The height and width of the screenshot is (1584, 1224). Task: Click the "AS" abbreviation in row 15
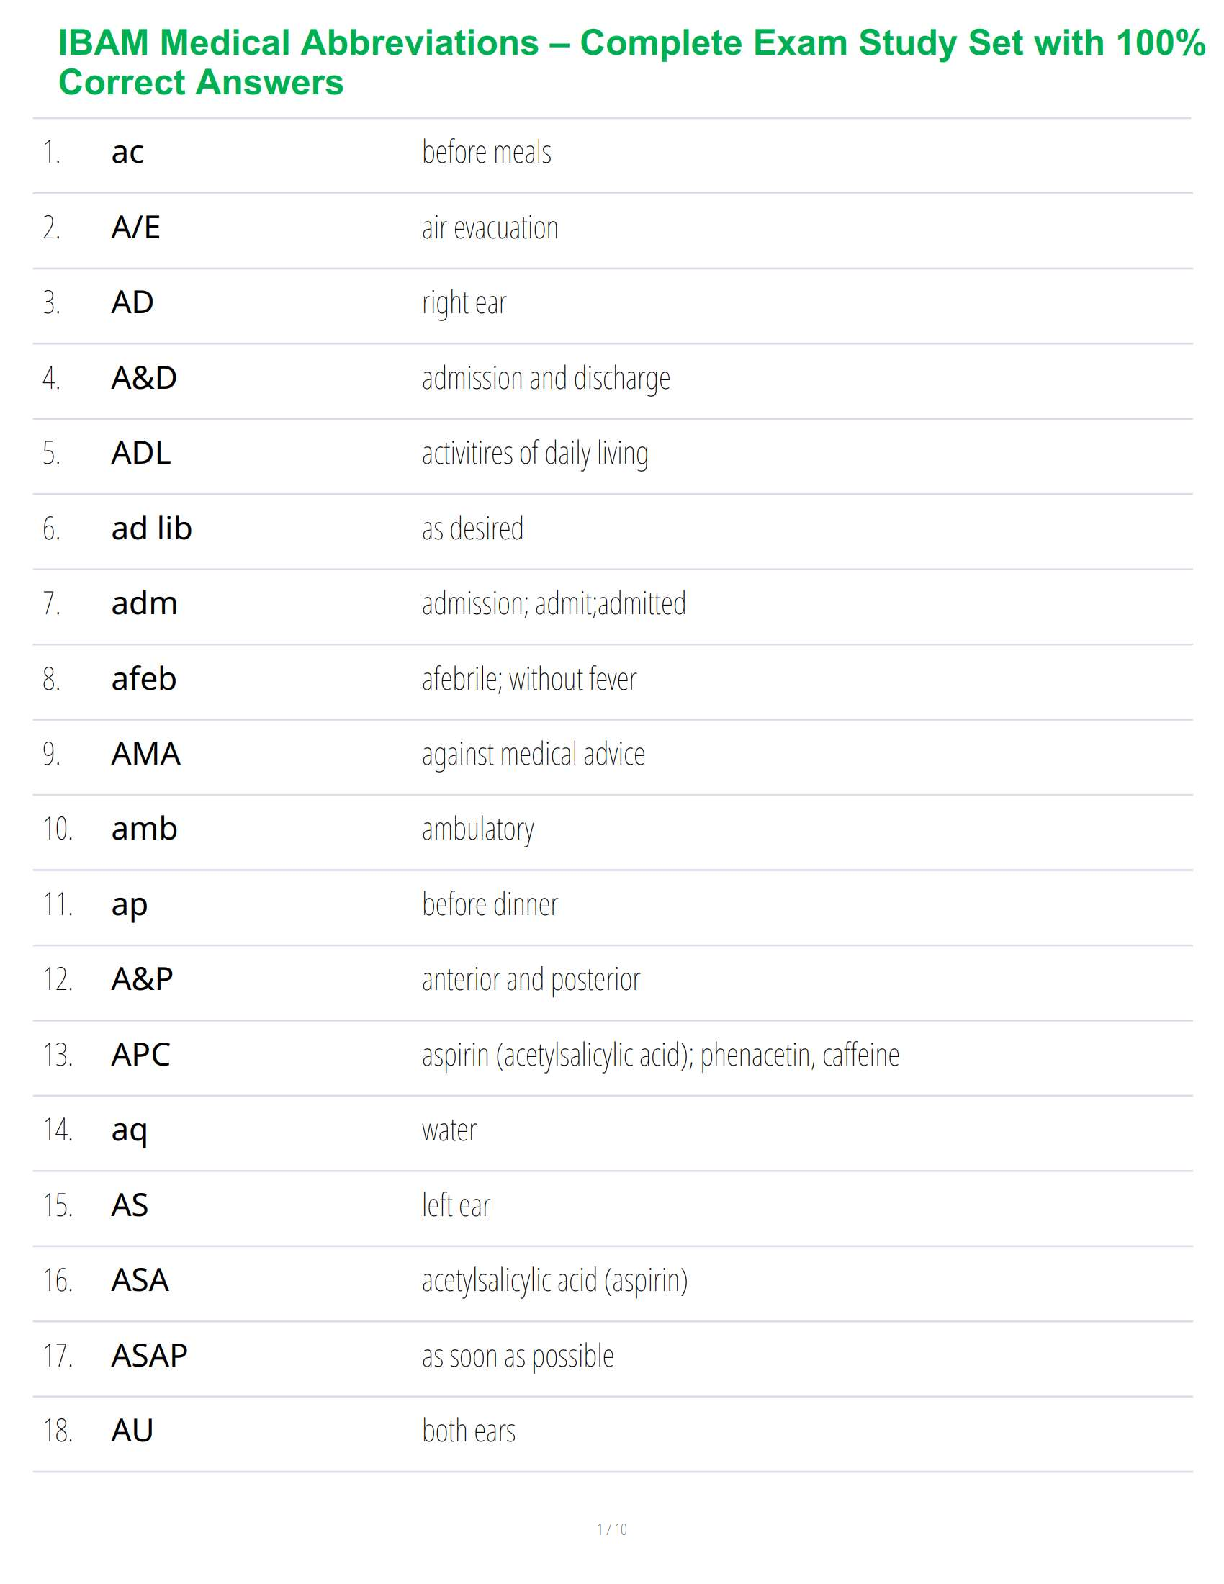pyautogui.click(x=130, y=1206)
